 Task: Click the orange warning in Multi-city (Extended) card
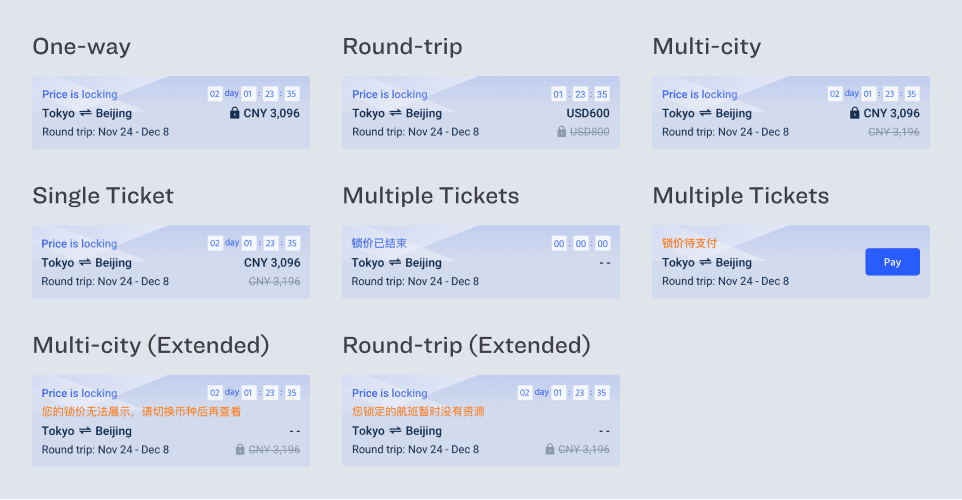pyautogui.click(x=141, y=411)
